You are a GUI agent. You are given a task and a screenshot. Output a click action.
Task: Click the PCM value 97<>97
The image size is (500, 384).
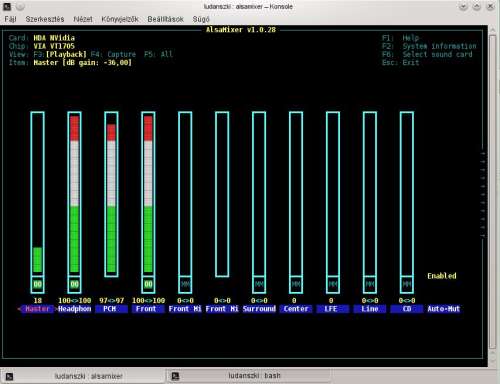111,301
